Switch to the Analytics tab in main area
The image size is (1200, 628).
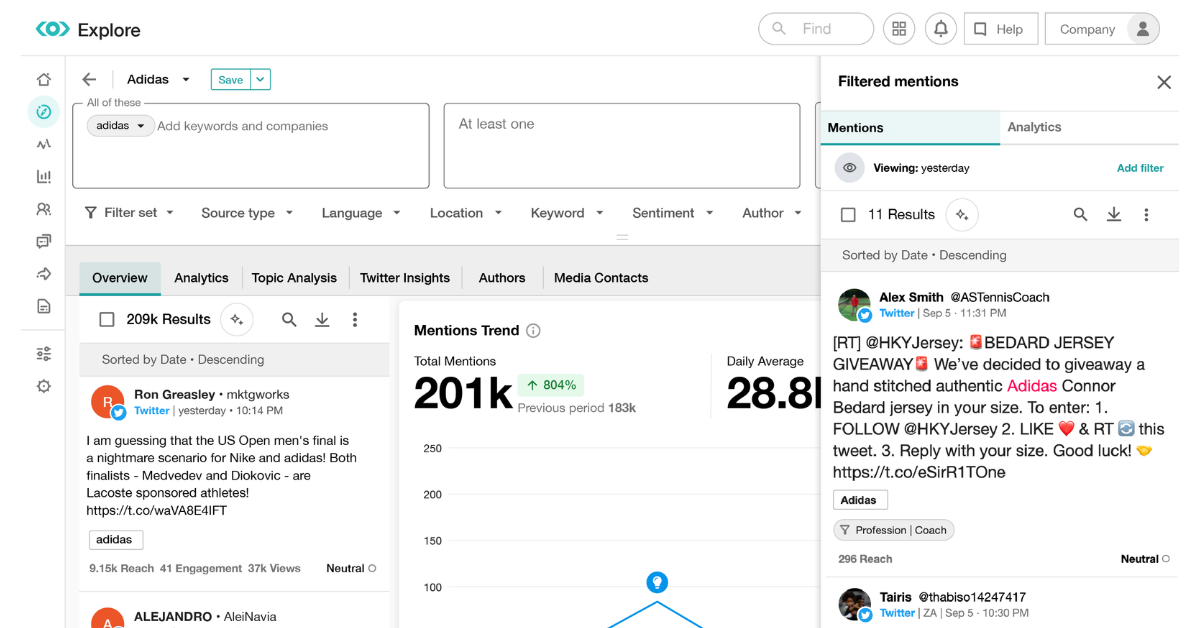201,278
